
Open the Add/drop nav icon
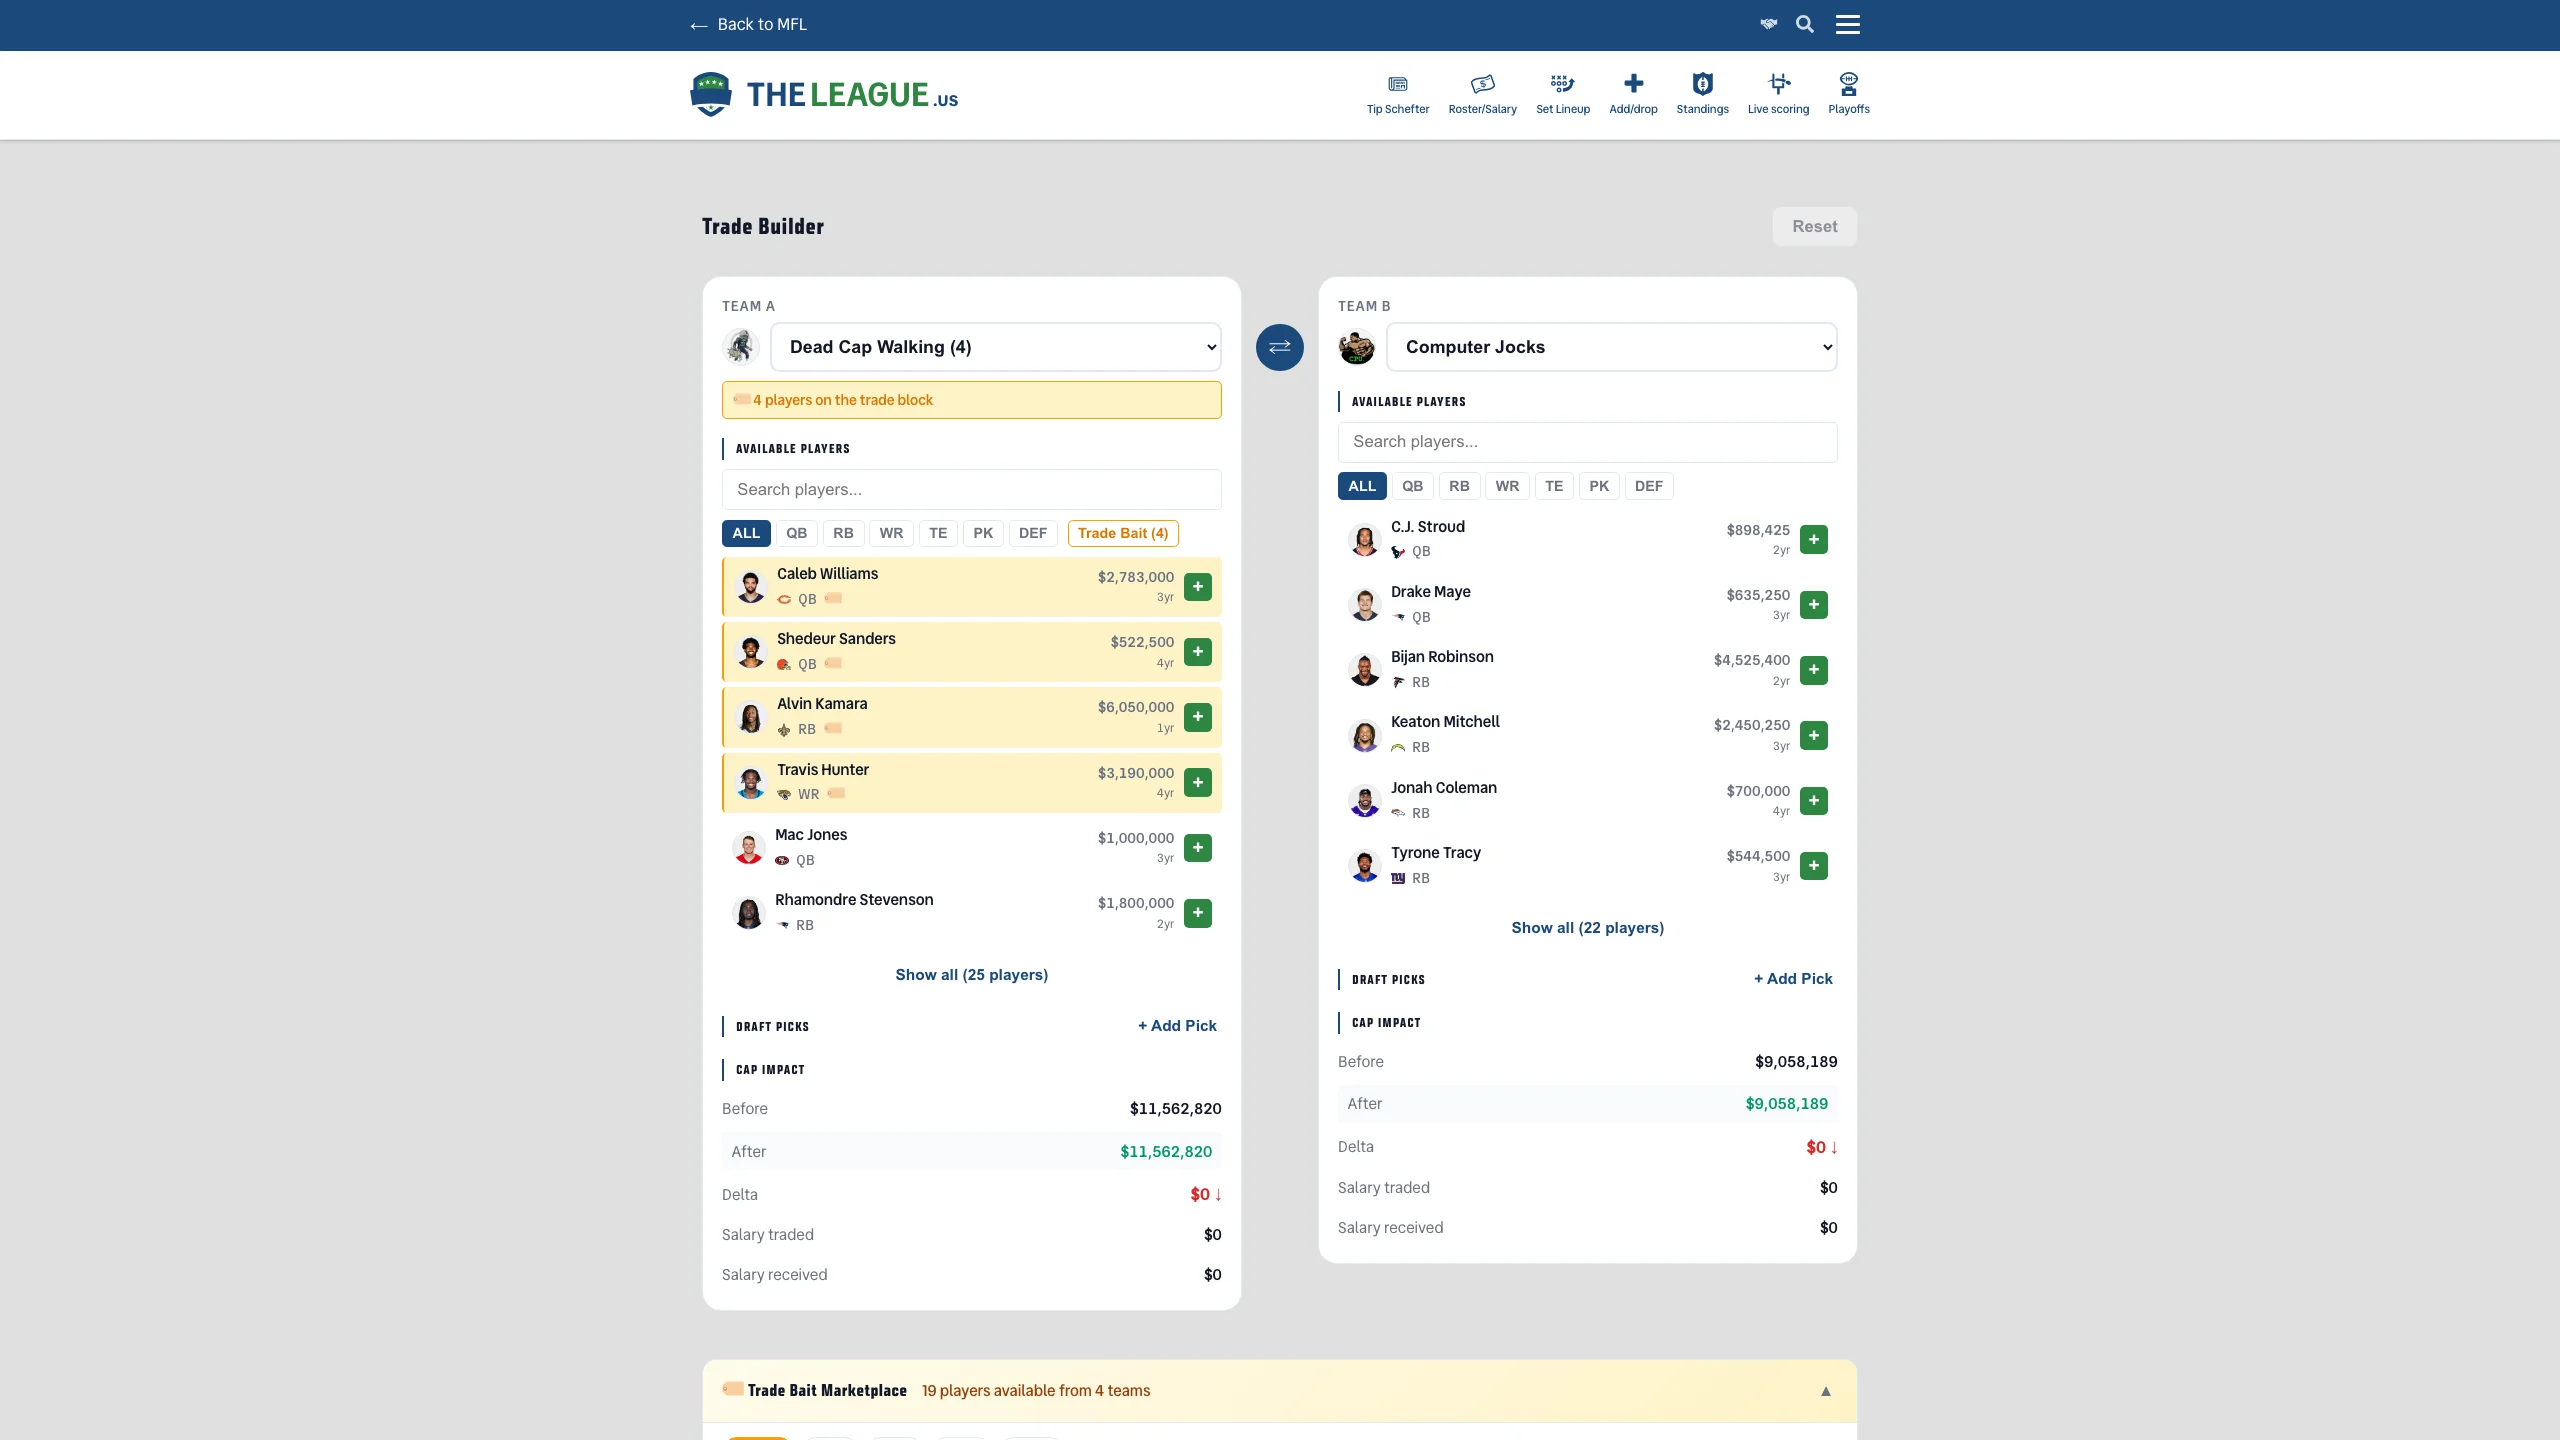tap(1633, 94)
